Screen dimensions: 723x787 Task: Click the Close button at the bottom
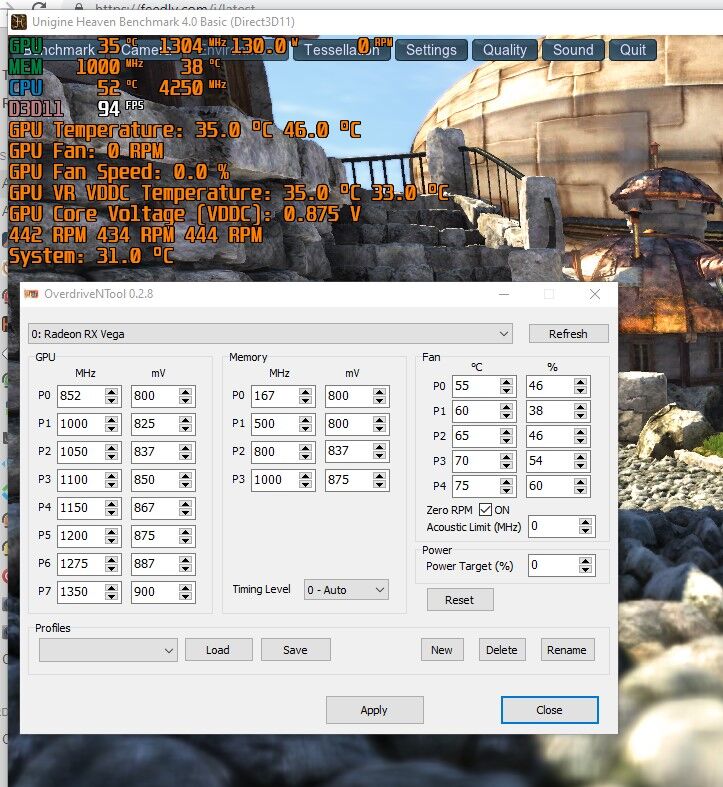pyautogui.click(x=549, y=710)
